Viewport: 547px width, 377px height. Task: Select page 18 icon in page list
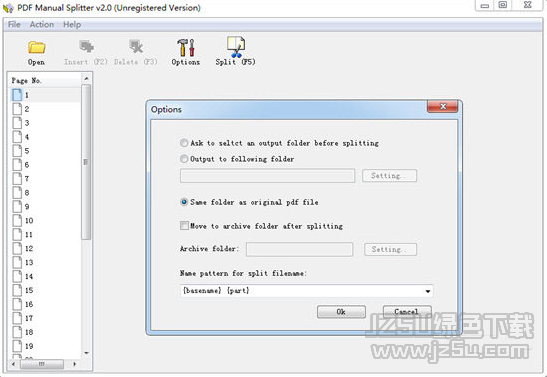click(x=17, y=332)
